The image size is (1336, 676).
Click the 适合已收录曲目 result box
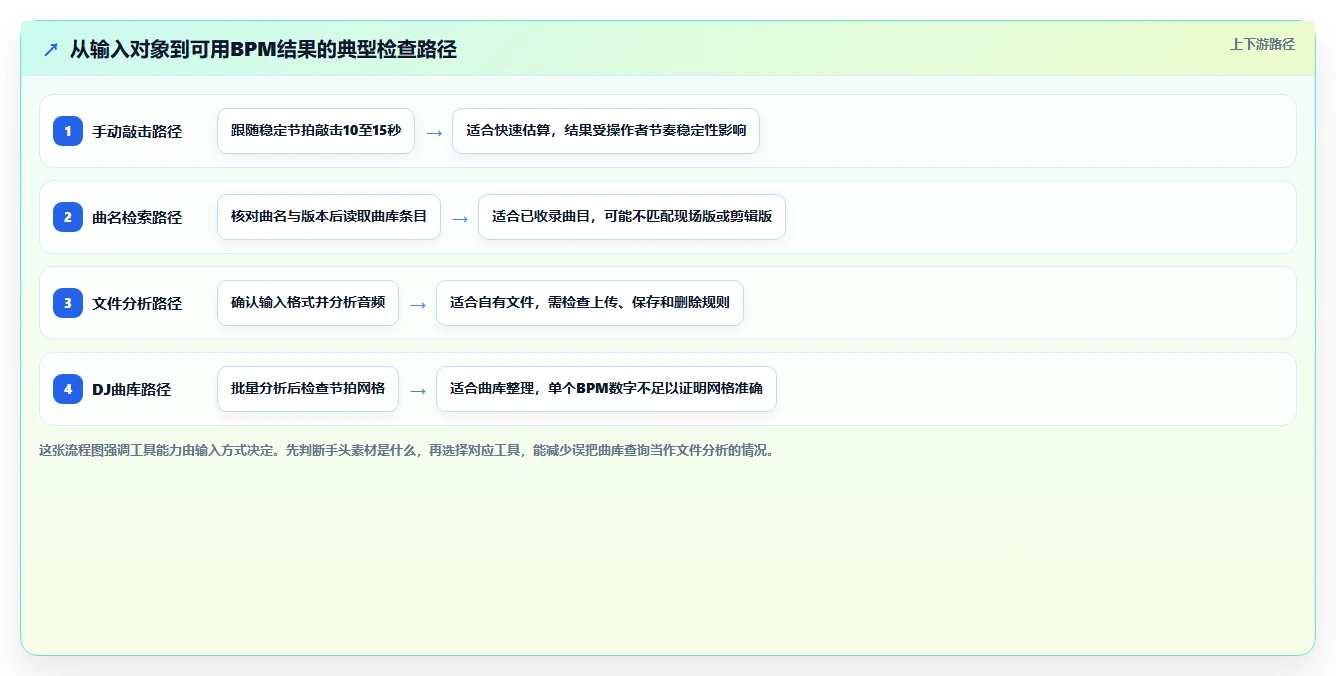(x=632, y=217)
